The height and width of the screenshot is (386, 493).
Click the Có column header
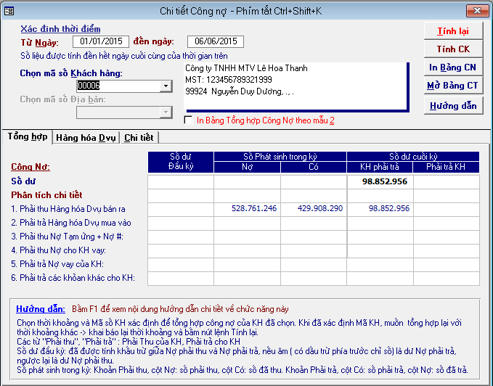tap(313, 167)
